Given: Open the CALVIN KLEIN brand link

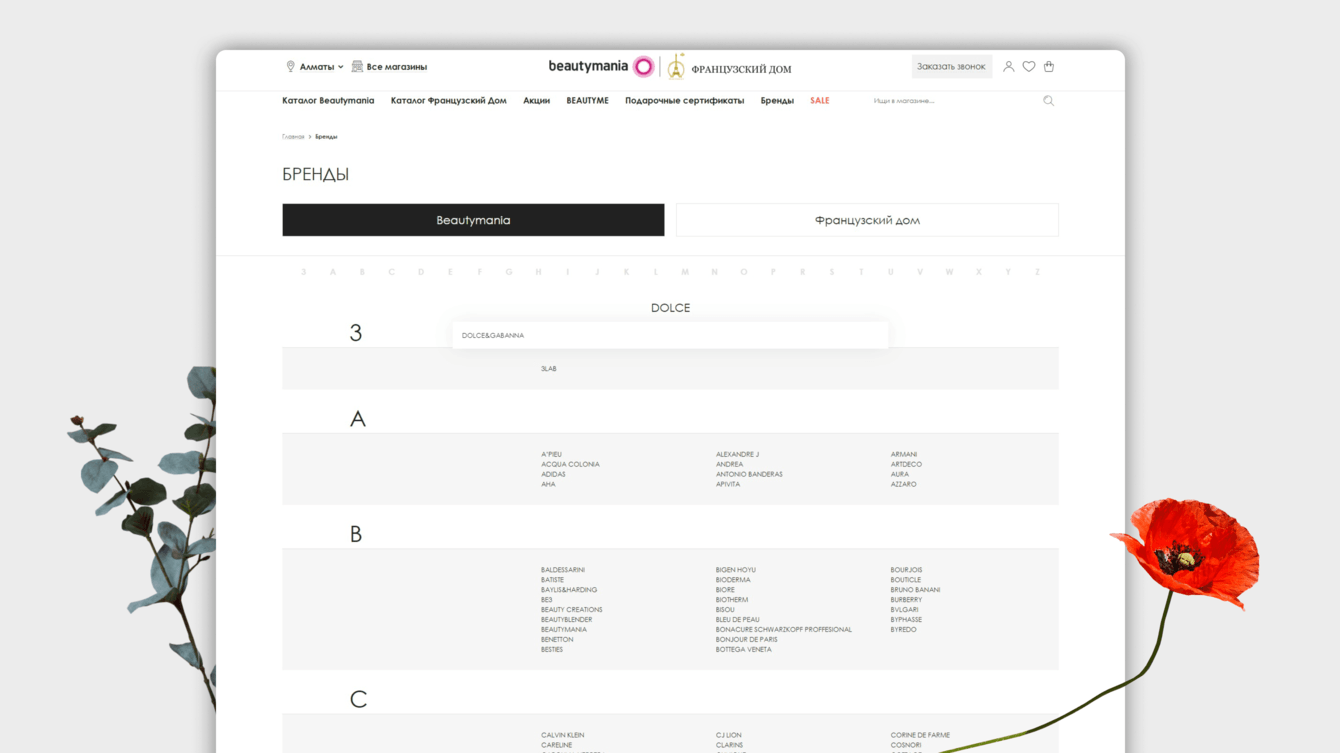Looking at the screenshot, I should click(563, 735).
